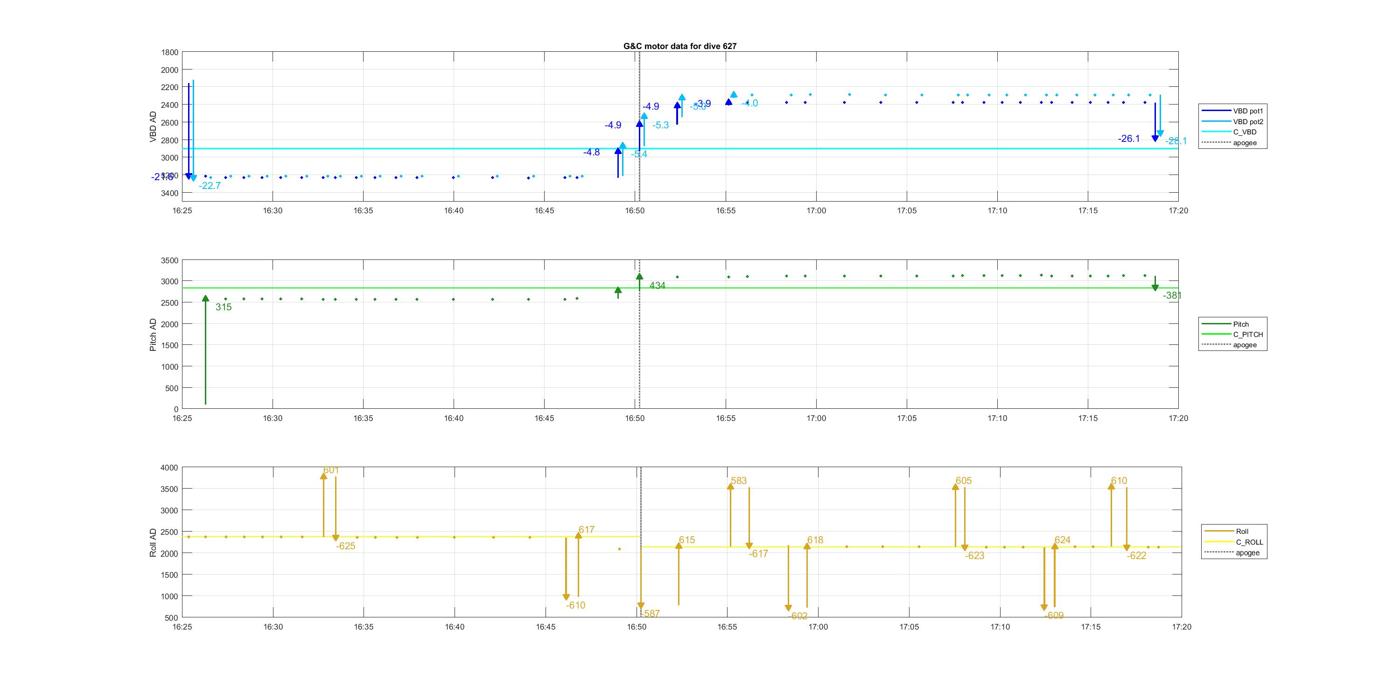Click the 618 roll label
Image resolution: width=1400 pixels, height=693 pixels.
pyautogui.click(x=815, y=540)
